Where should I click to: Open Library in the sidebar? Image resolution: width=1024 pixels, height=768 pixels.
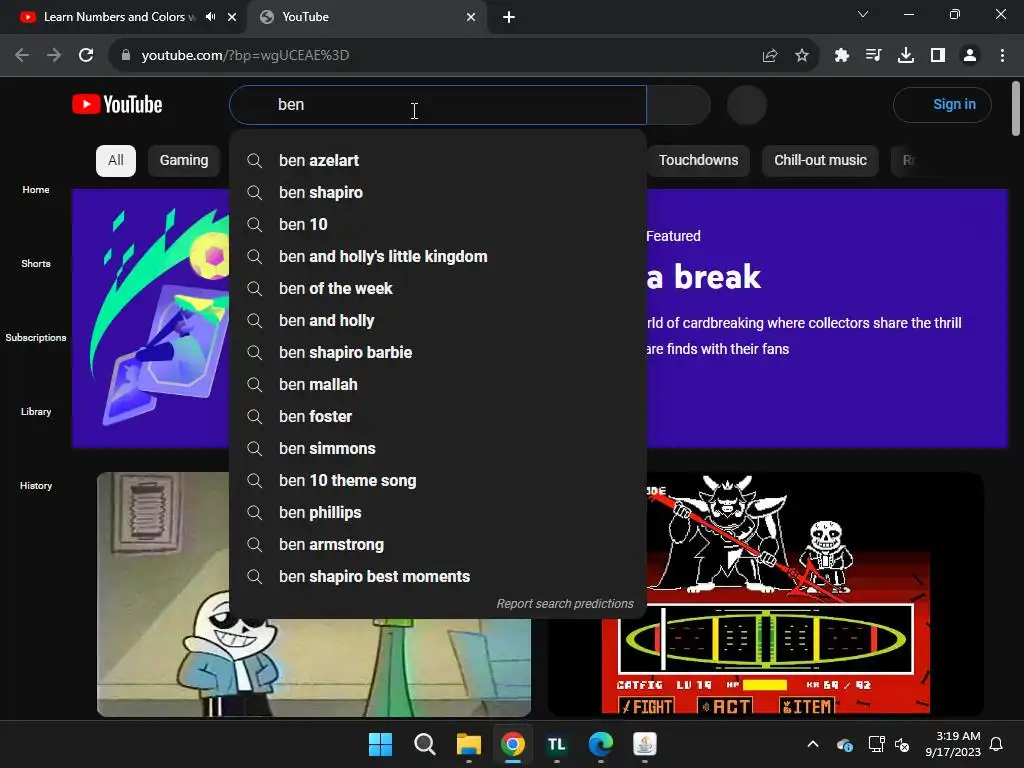point(36,411)
